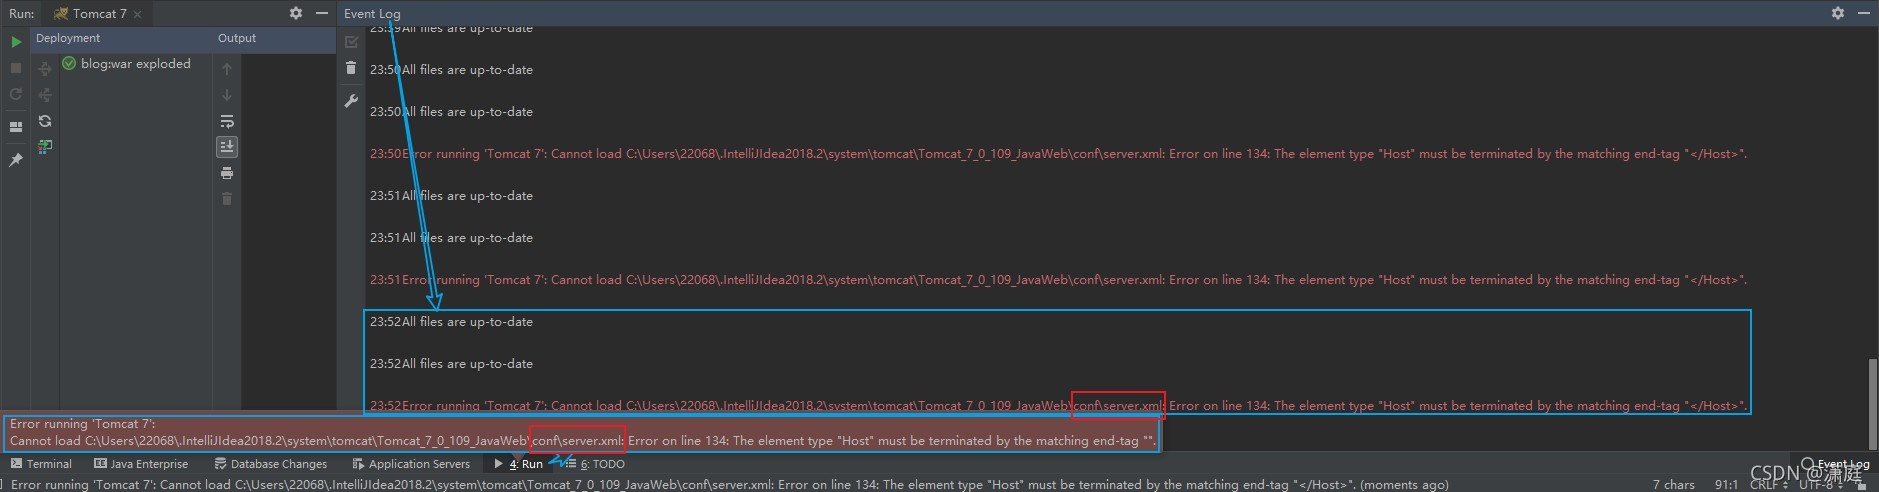Toggle soft-wrap in the Output toolbar
This screenshot has height=492, width=1879.
coord(227,121)
